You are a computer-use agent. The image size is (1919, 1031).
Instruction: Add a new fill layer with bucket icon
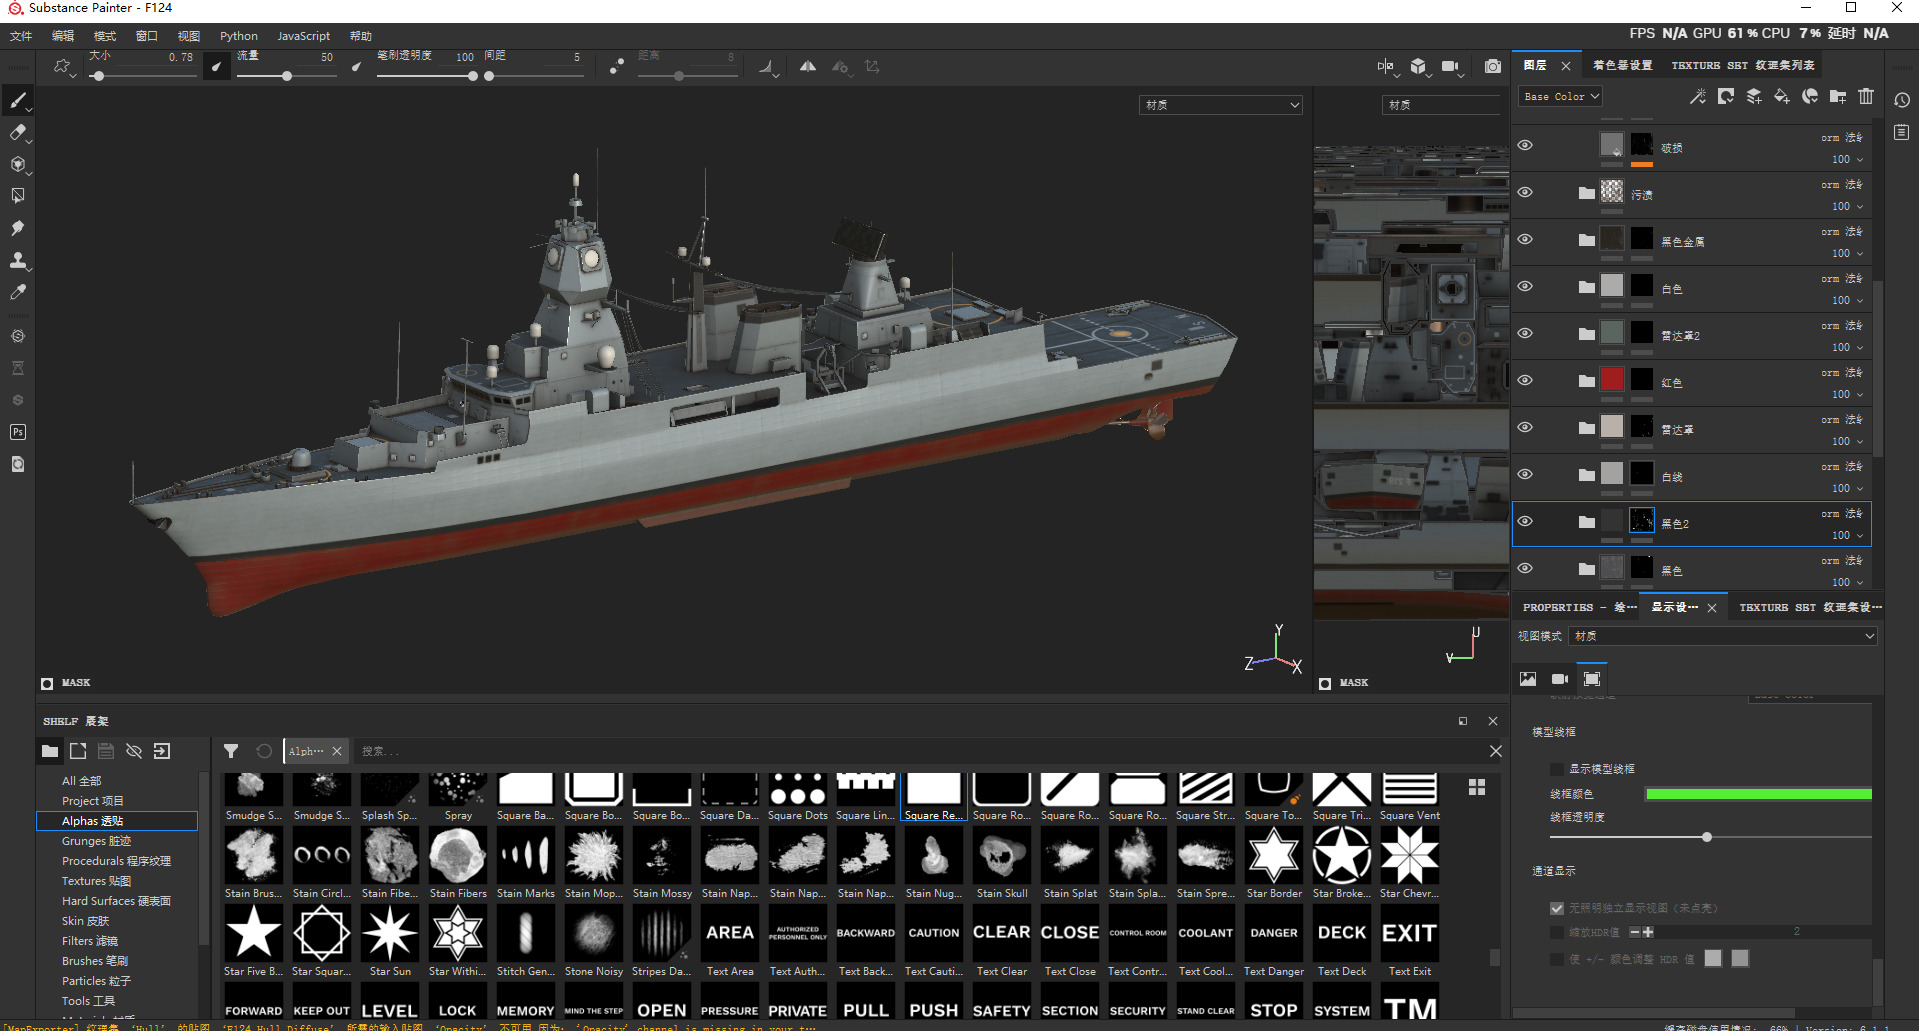[1782, 96]
